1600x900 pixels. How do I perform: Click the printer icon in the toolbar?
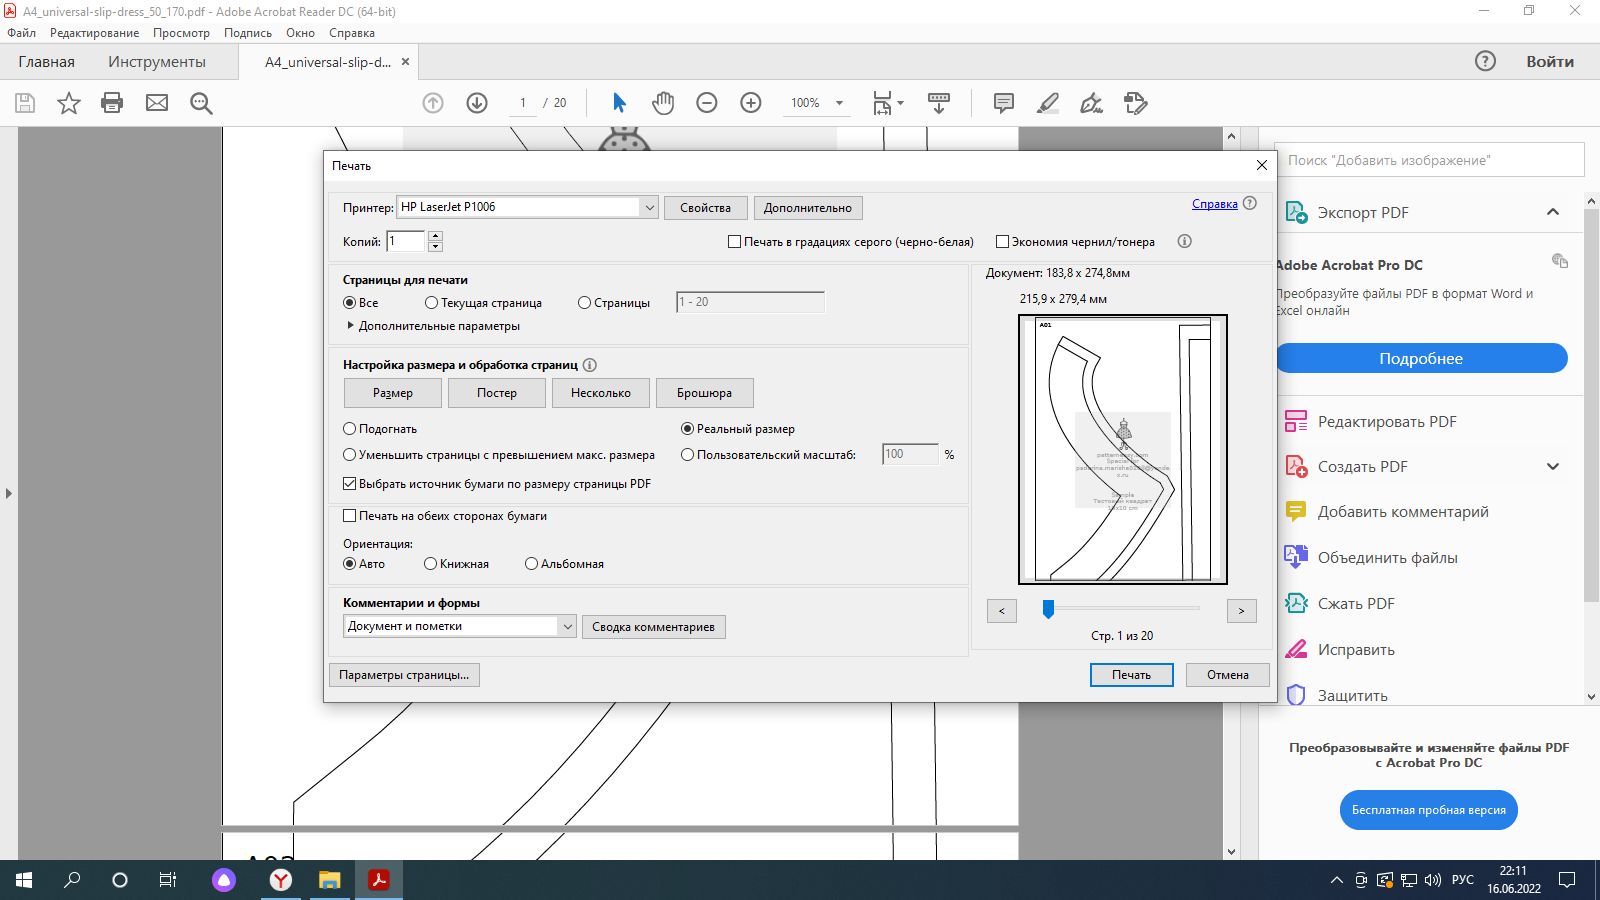(x=112, y=103)
